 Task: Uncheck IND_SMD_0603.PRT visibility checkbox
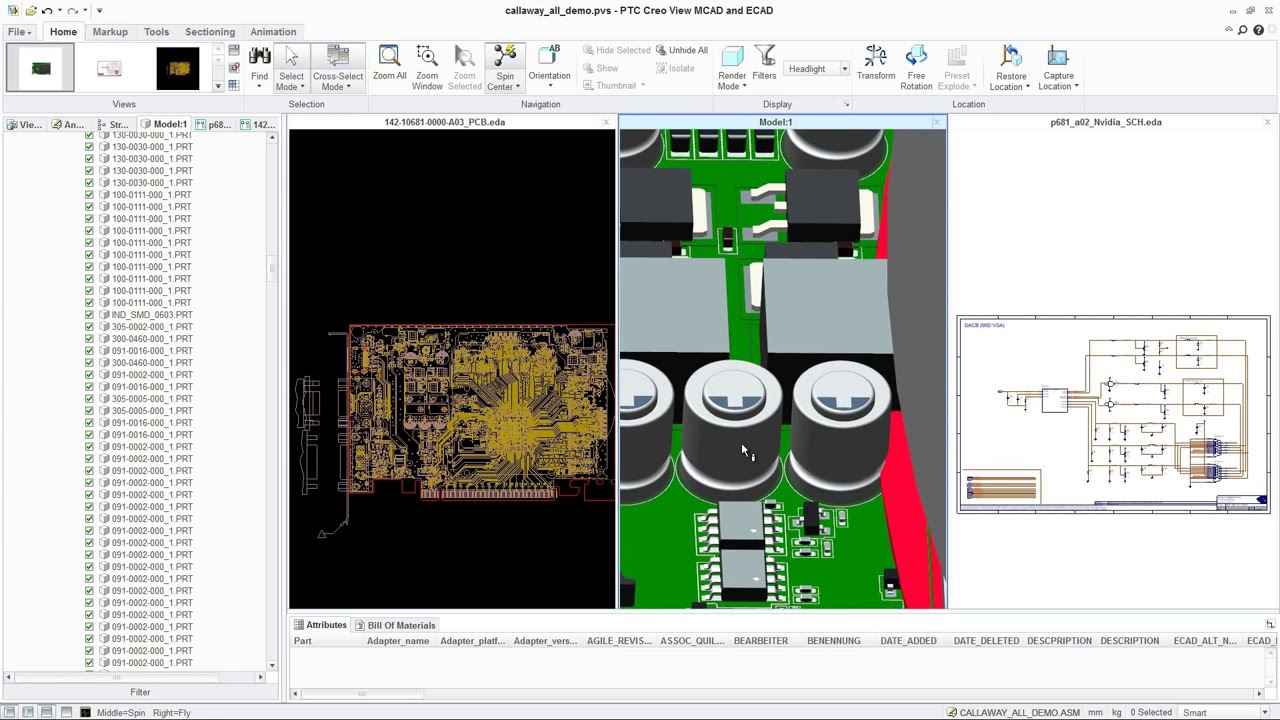click(89, 315)
